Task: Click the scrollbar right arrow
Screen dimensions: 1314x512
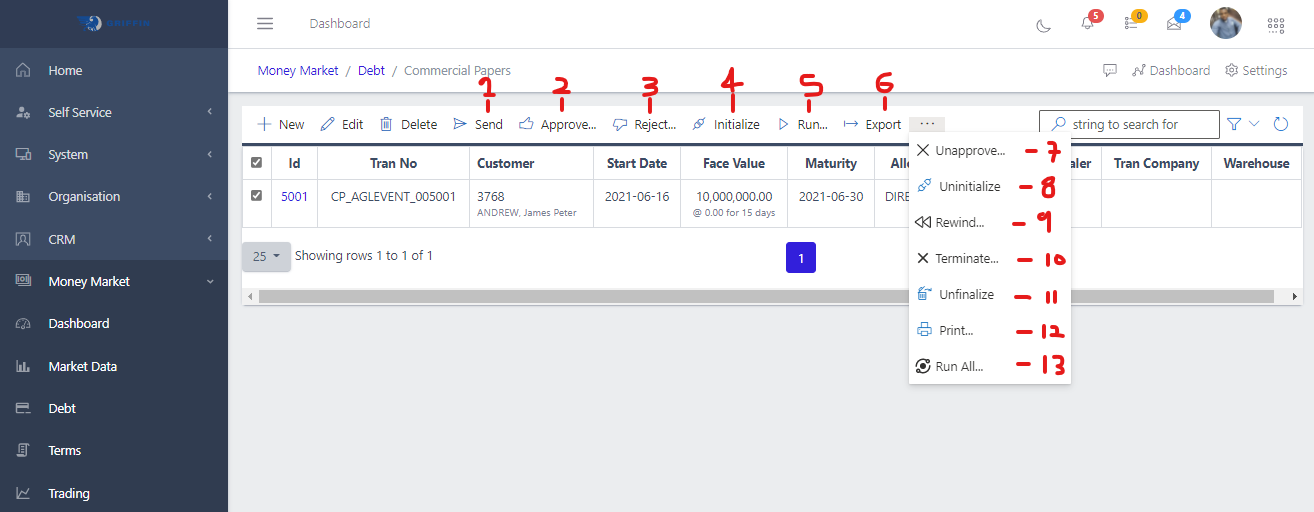Action: coord(1295,297)
